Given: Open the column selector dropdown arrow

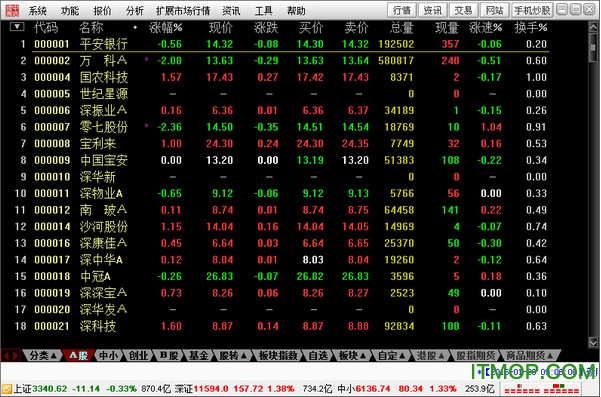Looking at the screenshot, I should click(17, 27).
